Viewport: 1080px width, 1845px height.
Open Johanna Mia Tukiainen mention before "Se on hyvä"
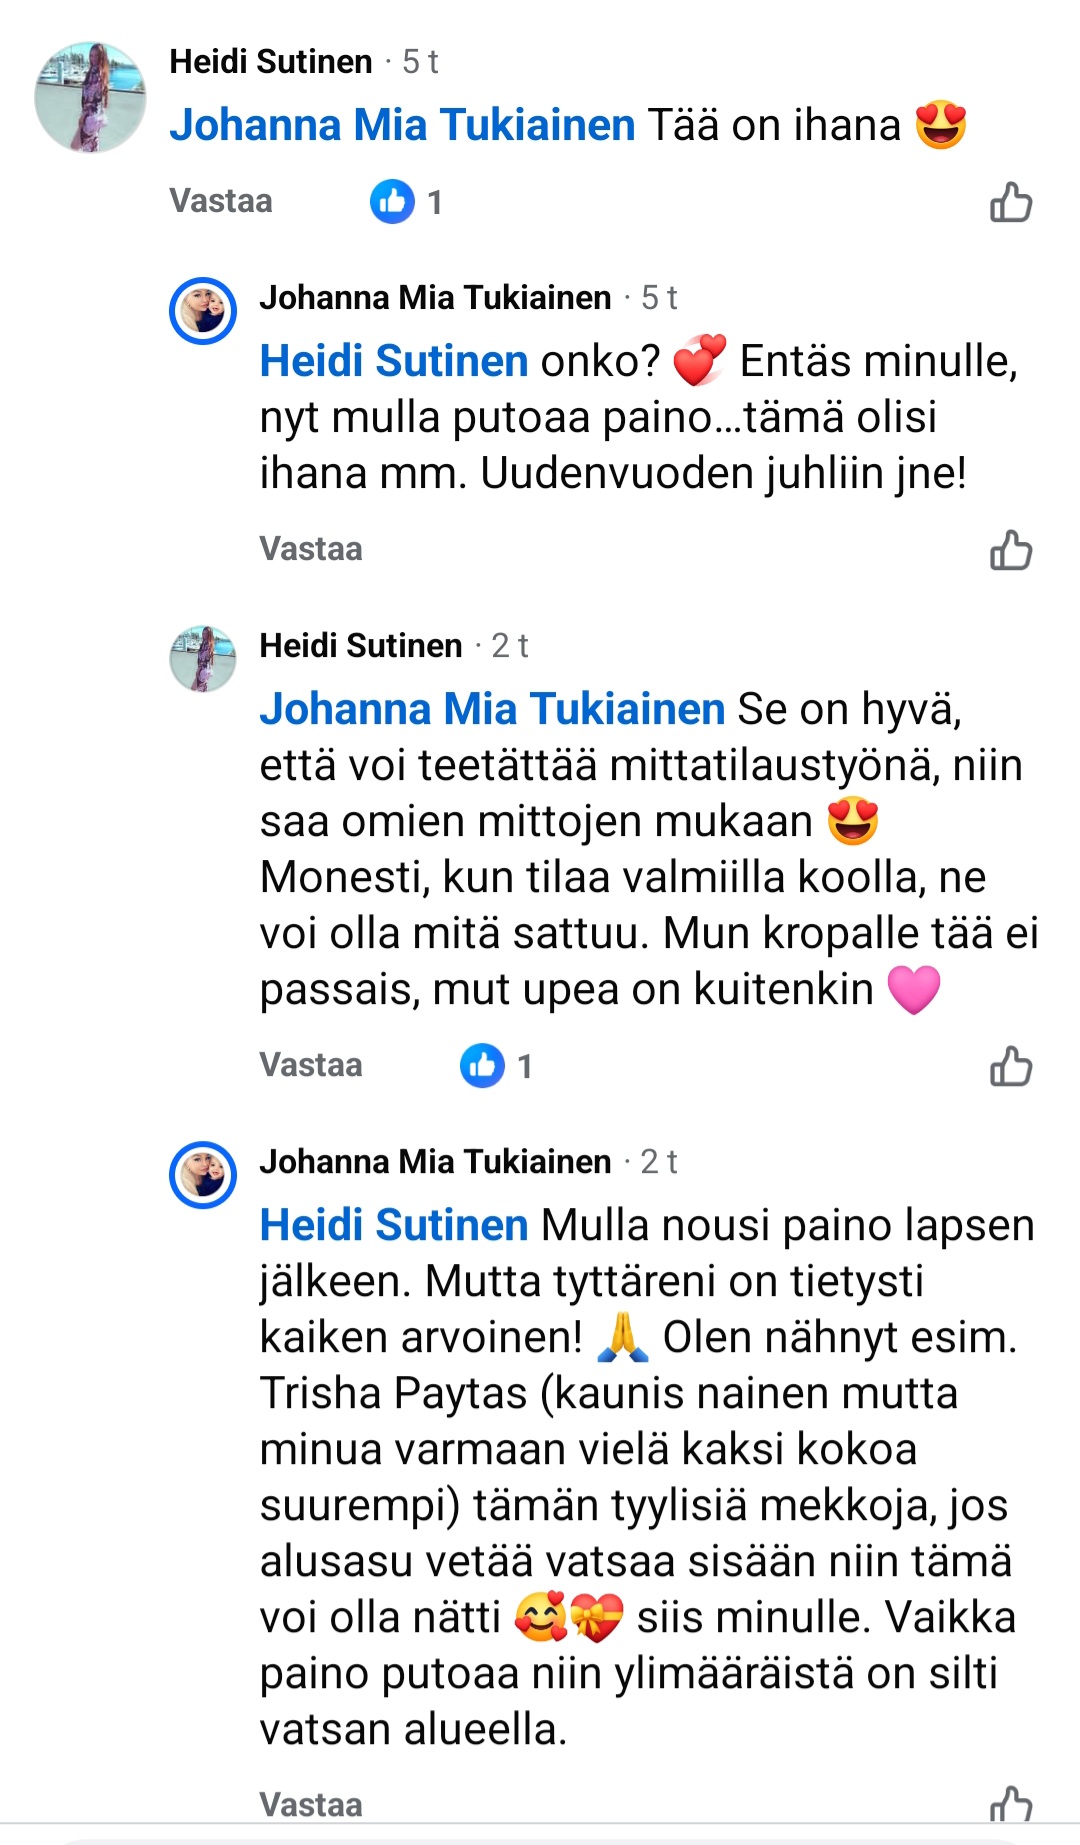coord(492,709)
